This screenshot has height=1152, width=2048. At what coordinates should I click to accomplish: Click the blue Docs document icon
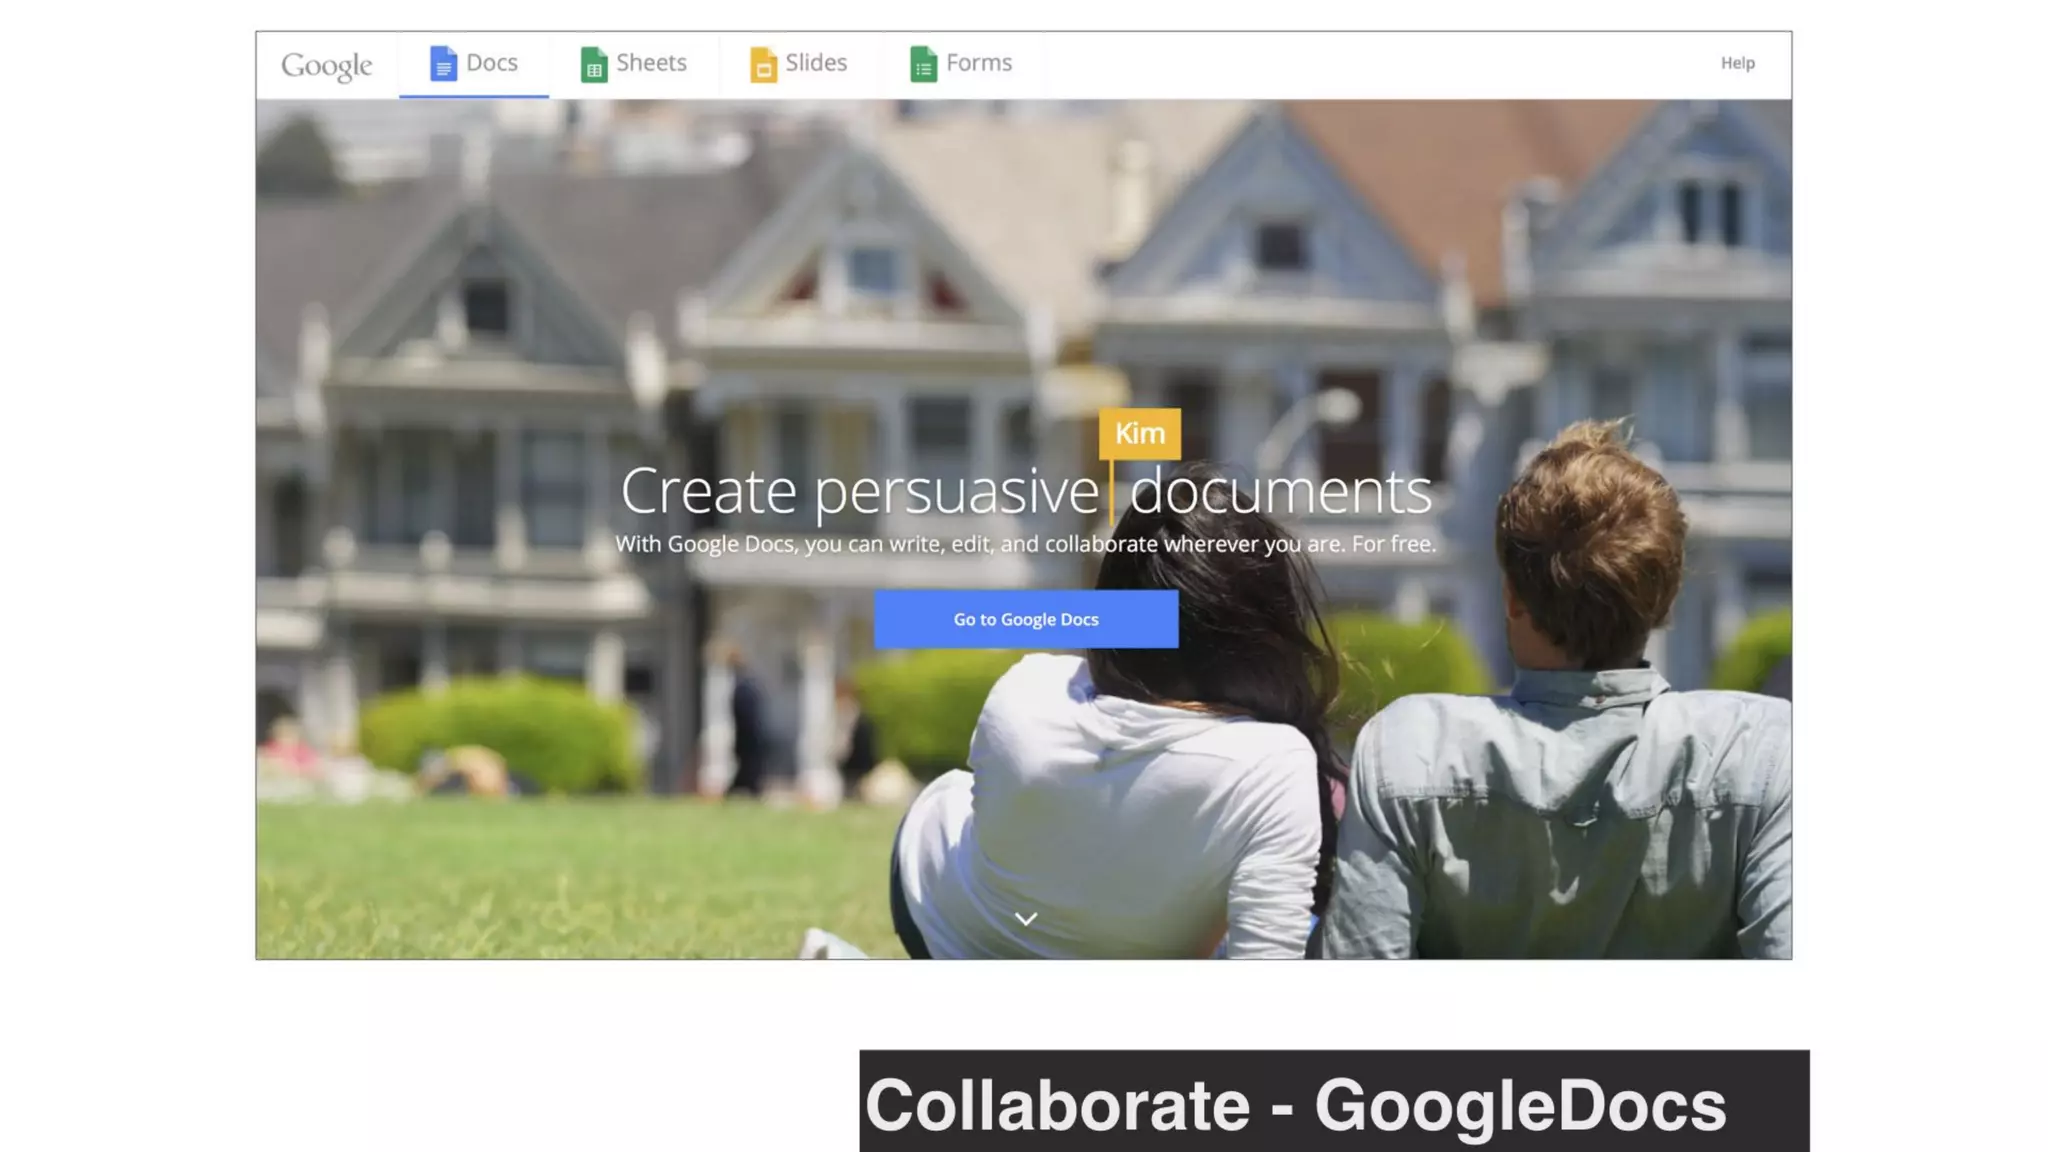click(443, 64)
